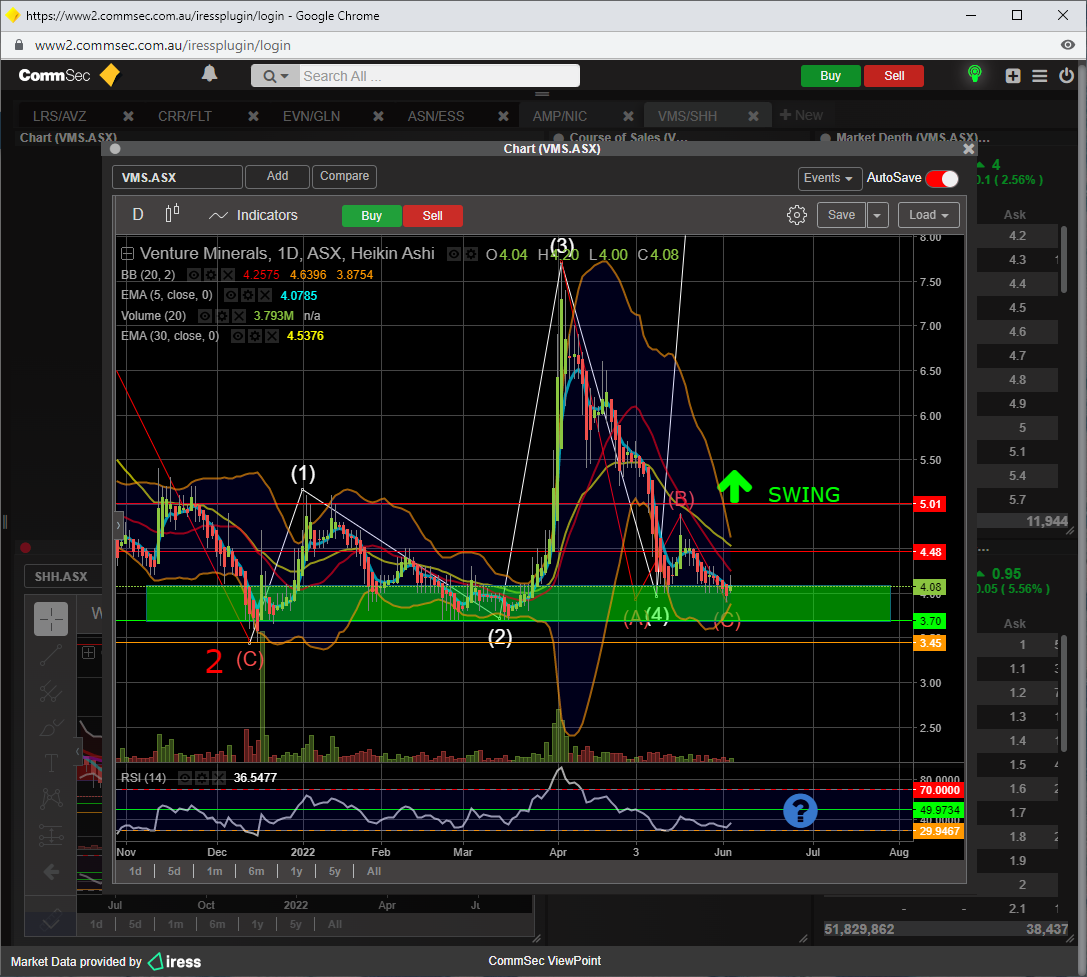Image resolution: width=1087 pixels, height=977 pixels.
Task: Click the 3.70 green price line label
Action: click(x=930, y=621)
